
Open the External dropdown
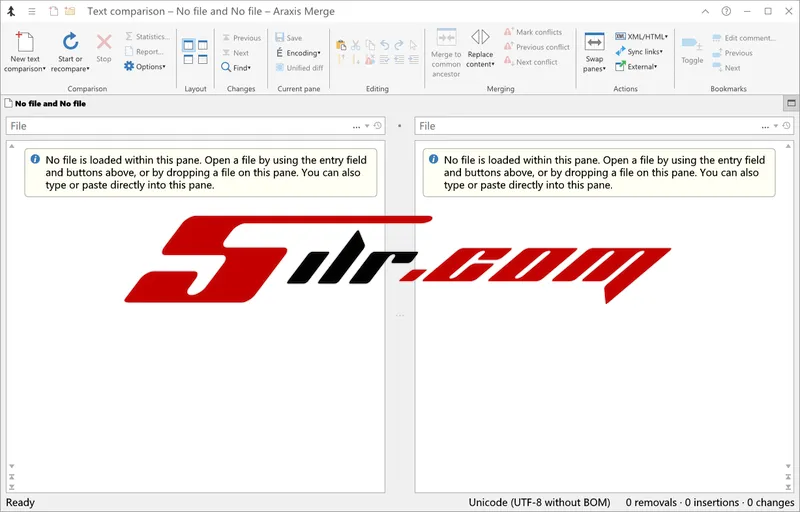coord(636,66)
